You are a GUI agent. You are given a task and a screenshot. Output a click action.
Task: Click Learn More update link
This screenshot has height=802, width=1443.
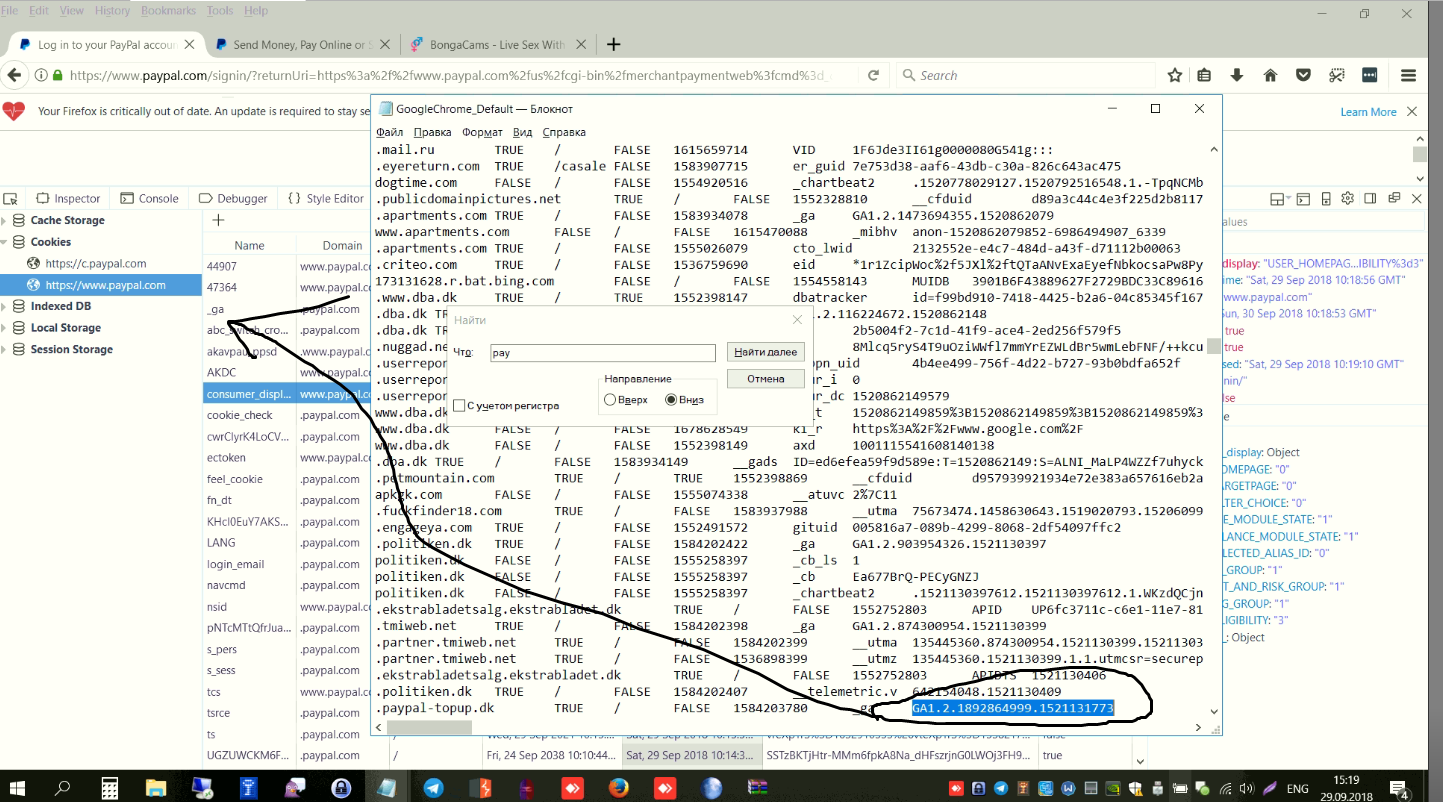point(1368,112)
